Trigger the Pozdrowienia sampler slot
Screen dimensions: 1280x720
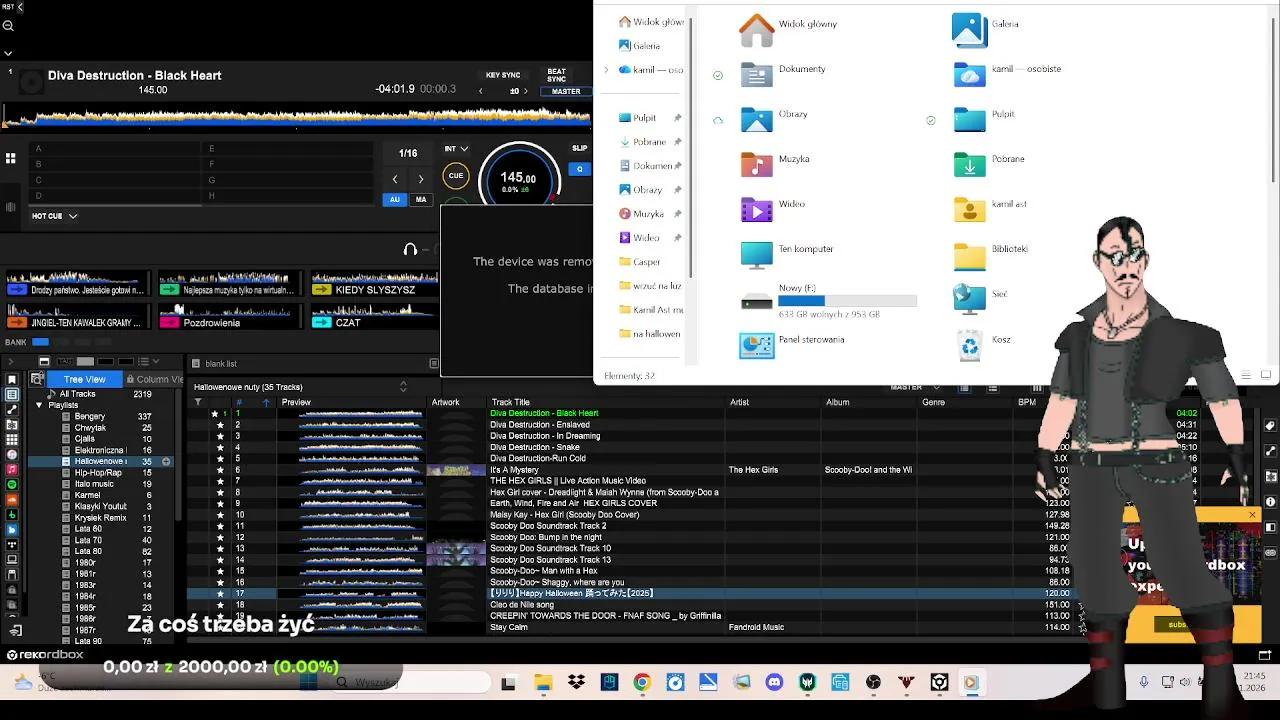tap(230, 322)
